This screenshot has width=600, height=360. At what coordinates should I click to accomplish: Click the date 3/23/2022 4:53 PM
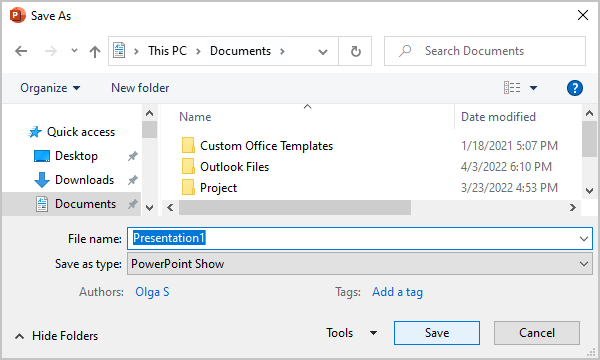tap(509, 188)
